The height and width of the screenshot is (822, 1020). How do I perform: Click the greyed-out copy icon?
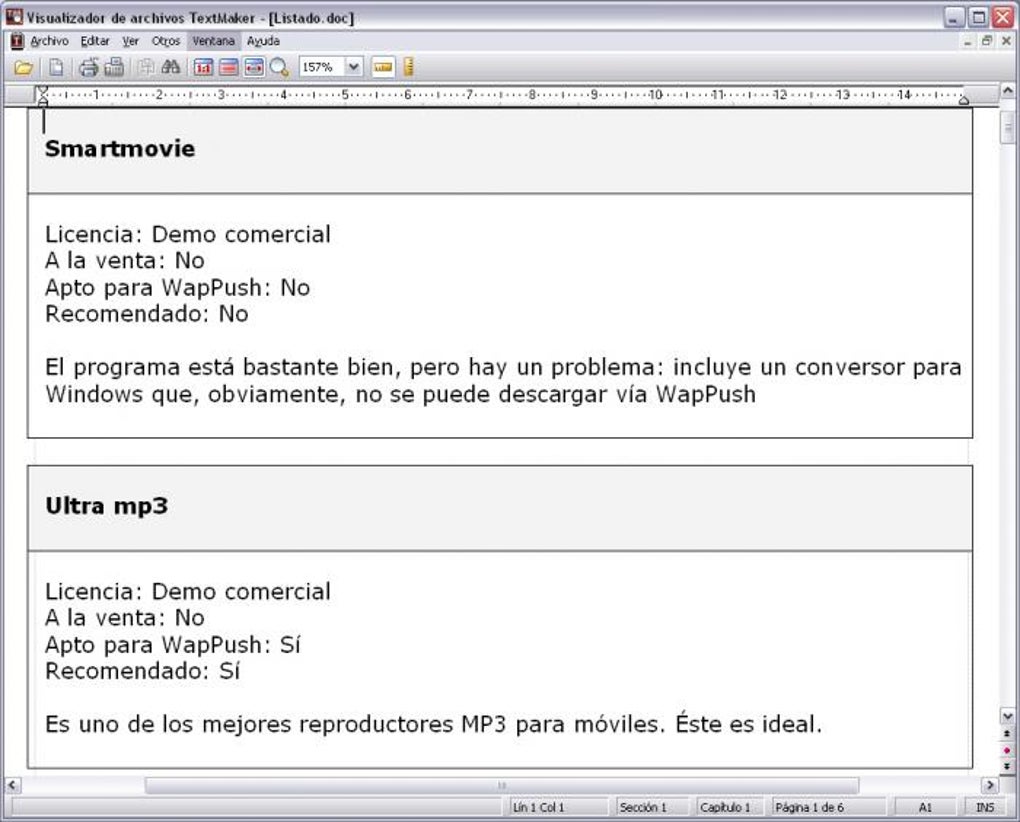[146, 67]
